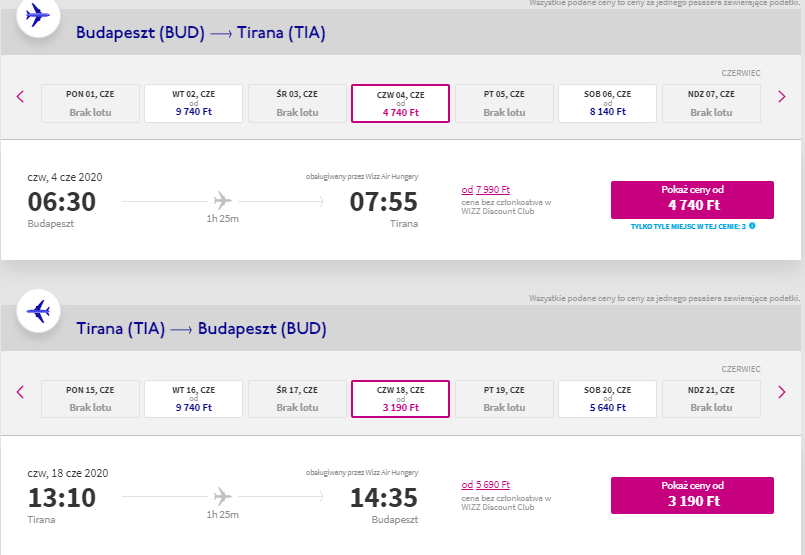The image size is (805, 555).
Task: Click the return flight plane icon badge
Action: [x=39, y=311]
